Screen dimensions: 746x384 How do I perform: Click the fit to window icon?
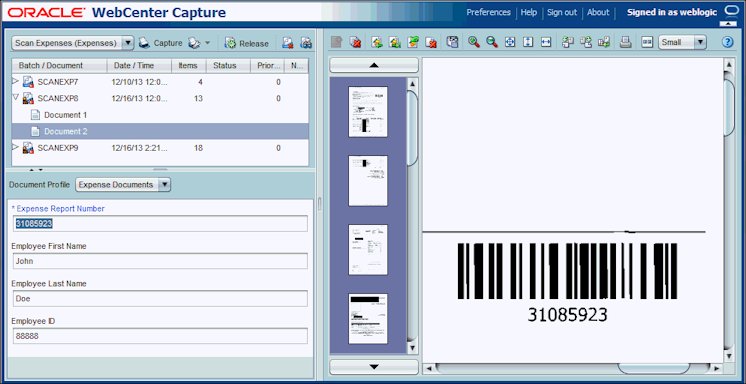510,42
